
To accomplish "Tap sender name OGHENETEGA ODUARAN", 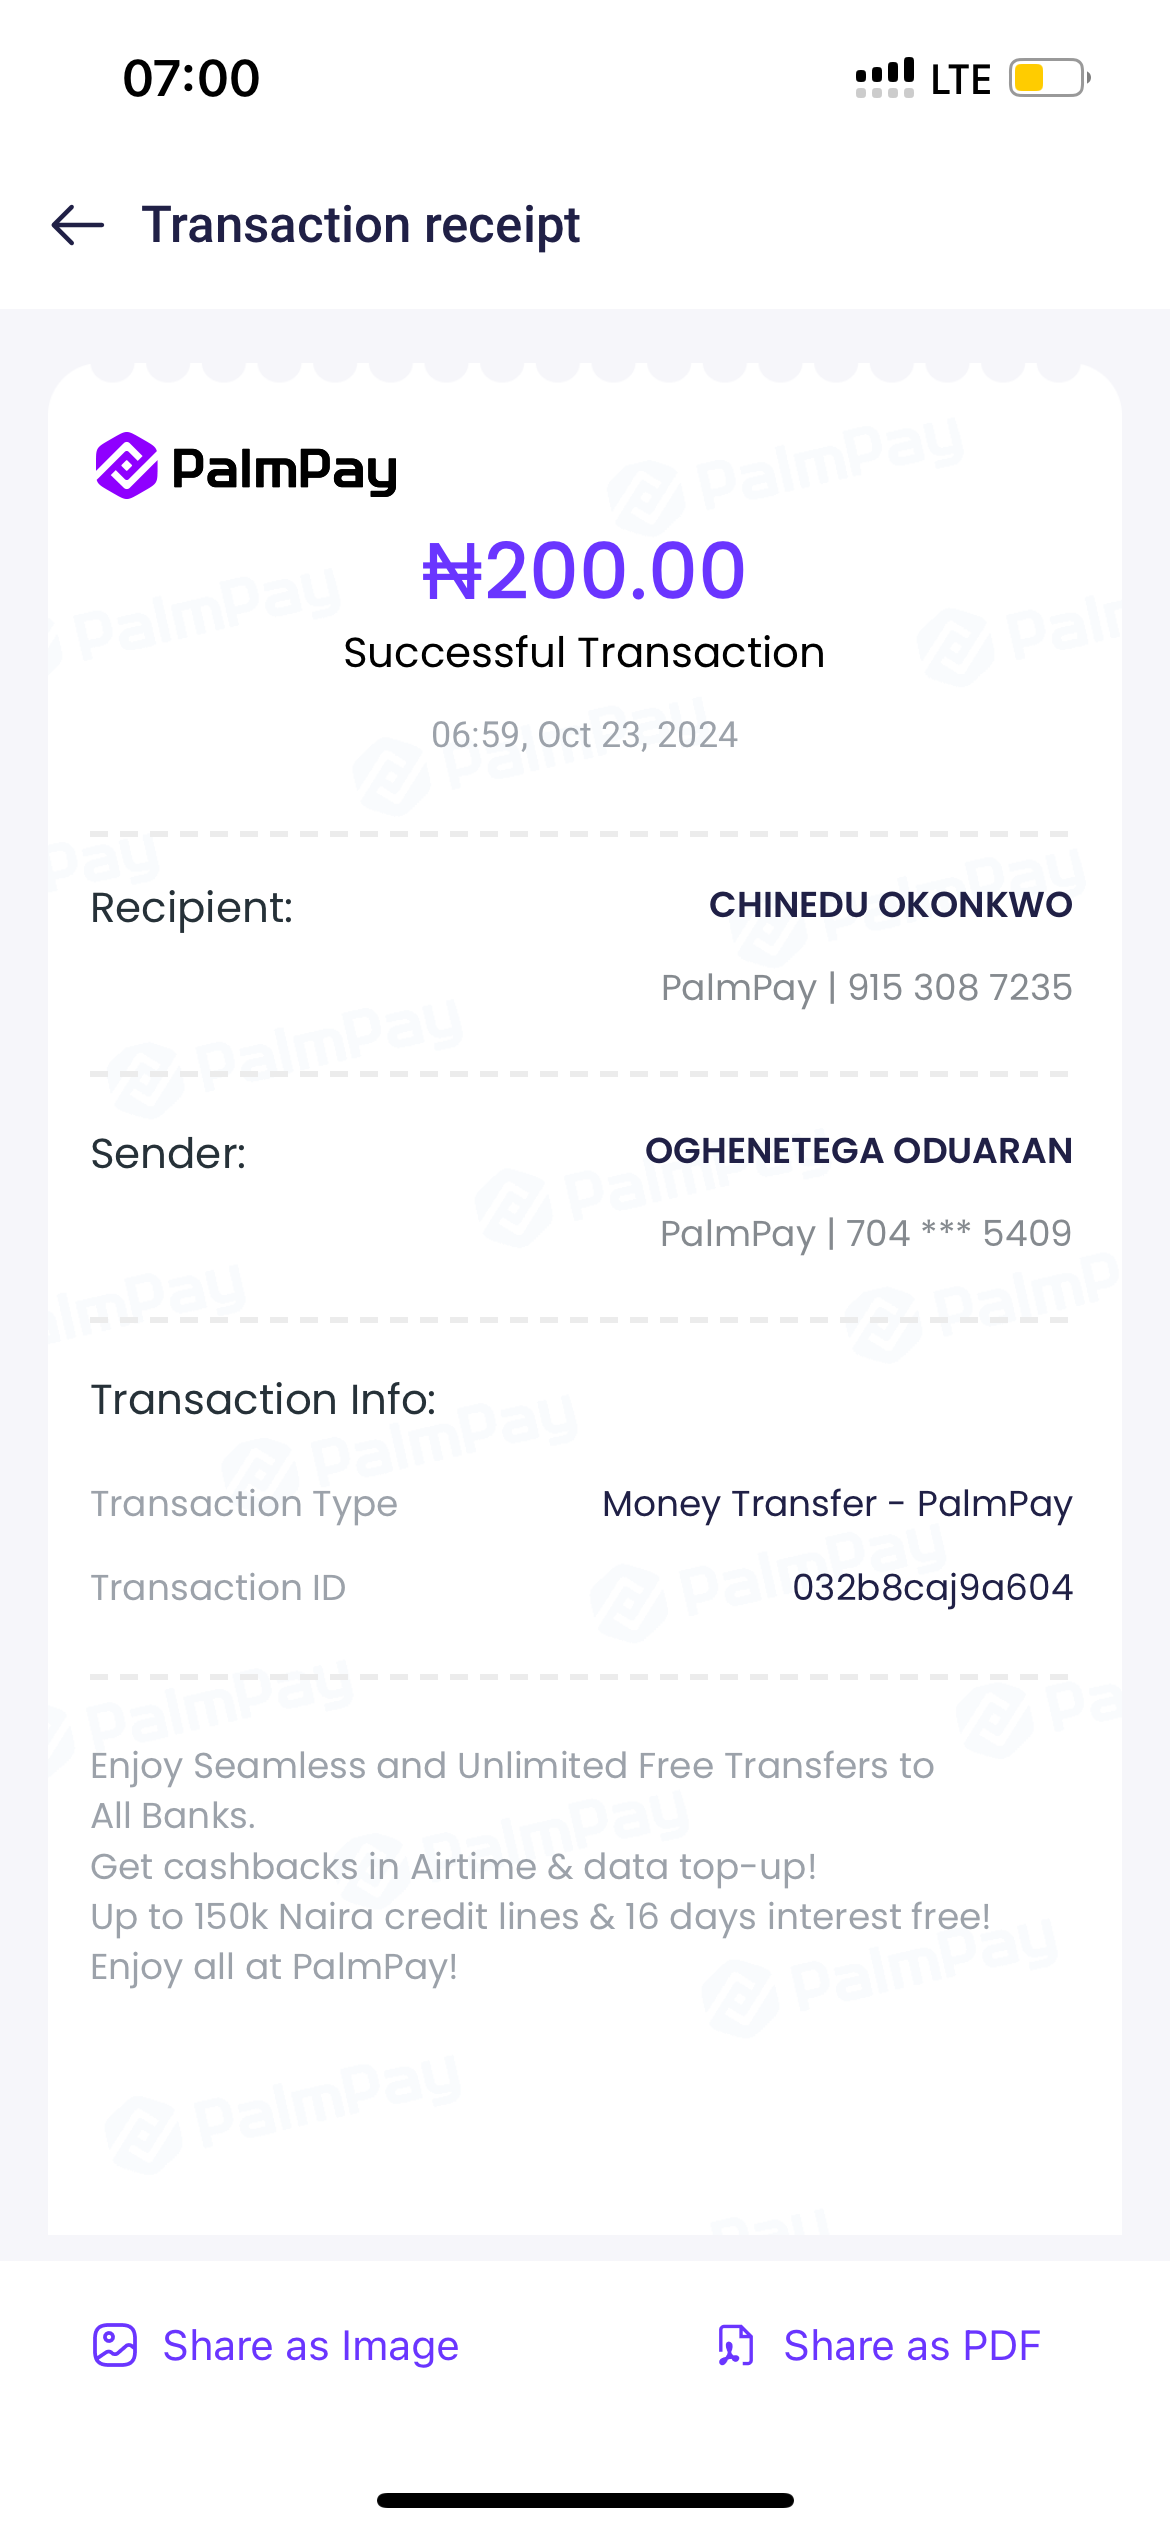I will (858, 1151).
